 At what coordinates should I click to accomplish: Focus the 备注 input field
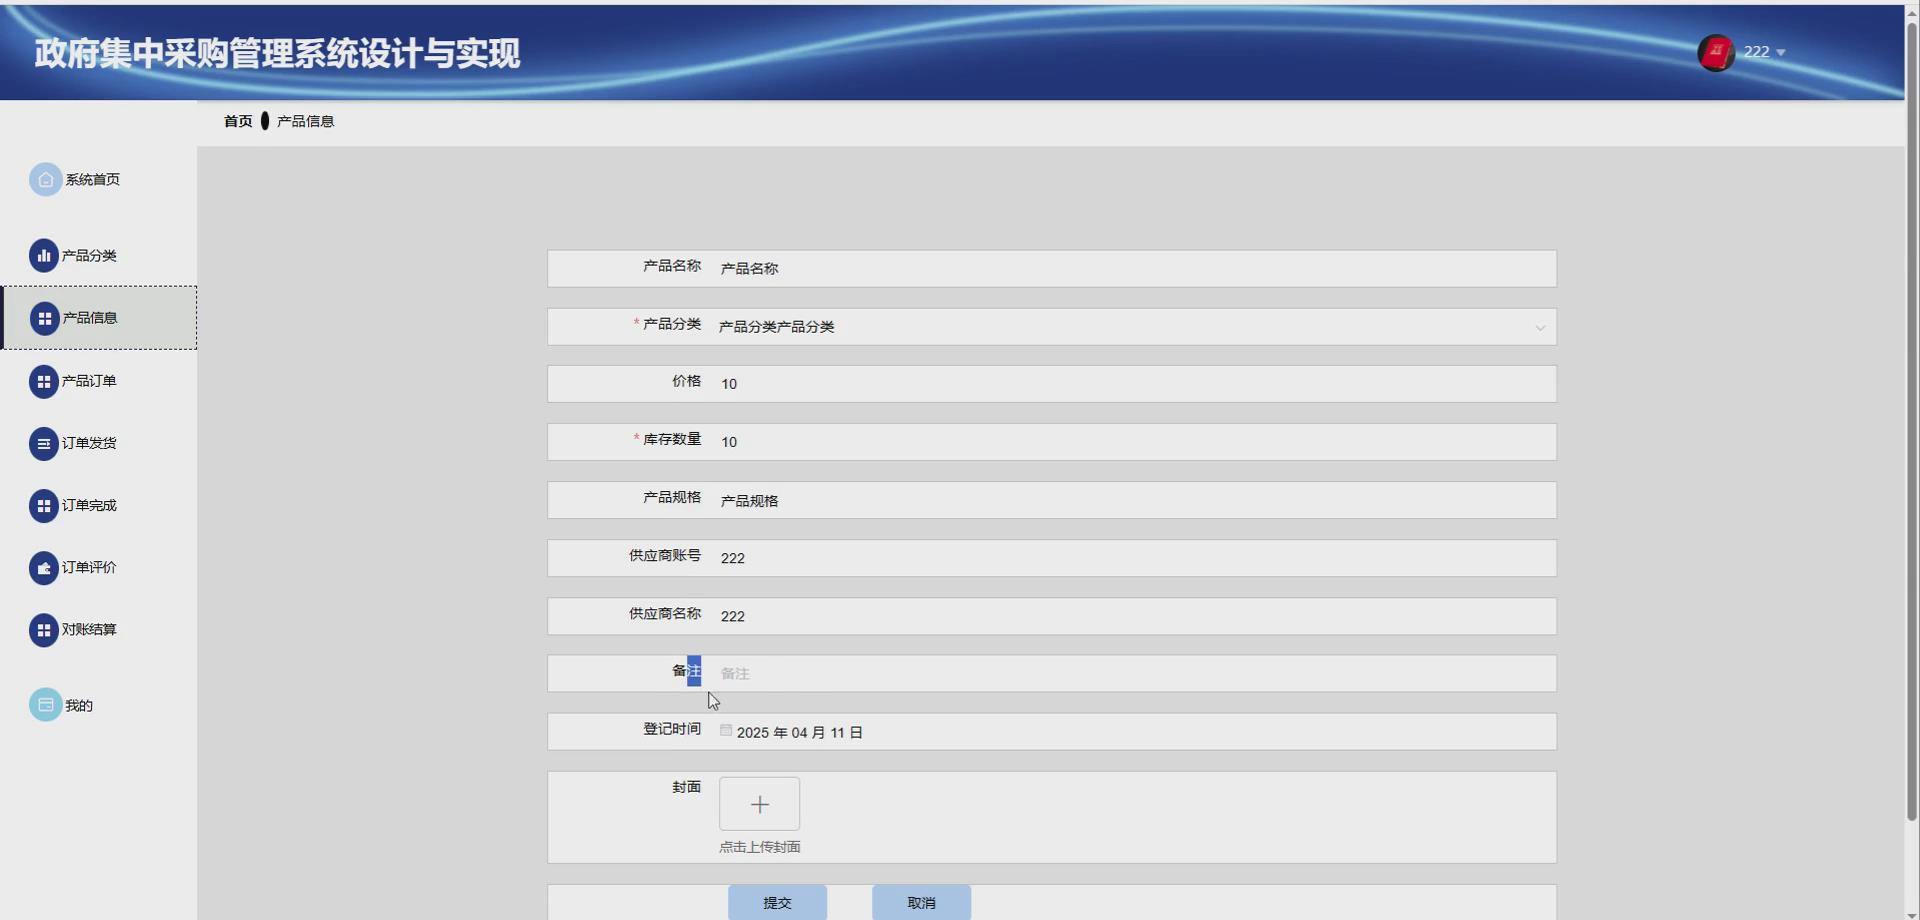pyautogui.click(x=1133, y=674)
